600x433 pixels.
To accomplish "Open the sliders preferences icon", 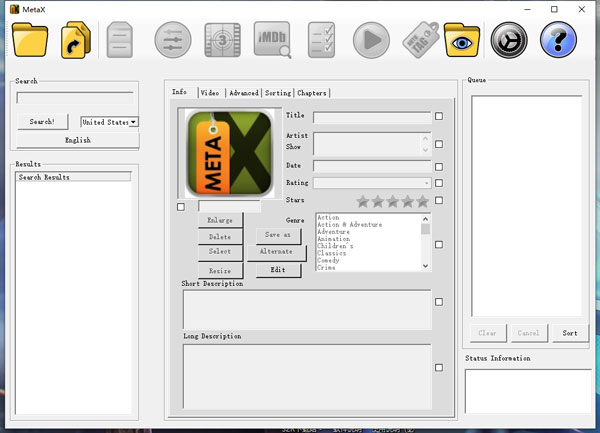I will (x=173, y=40).
